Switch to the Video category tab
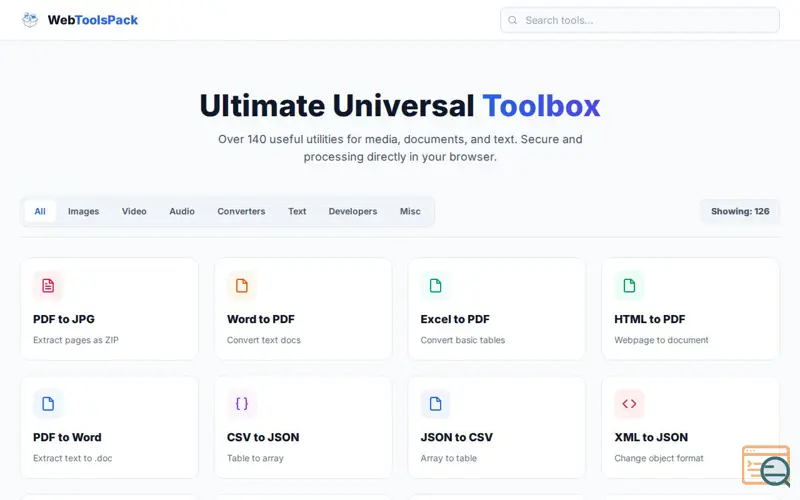Image resolution: width=800 pixels, height=500 pixels. click(x=134, y=211)
